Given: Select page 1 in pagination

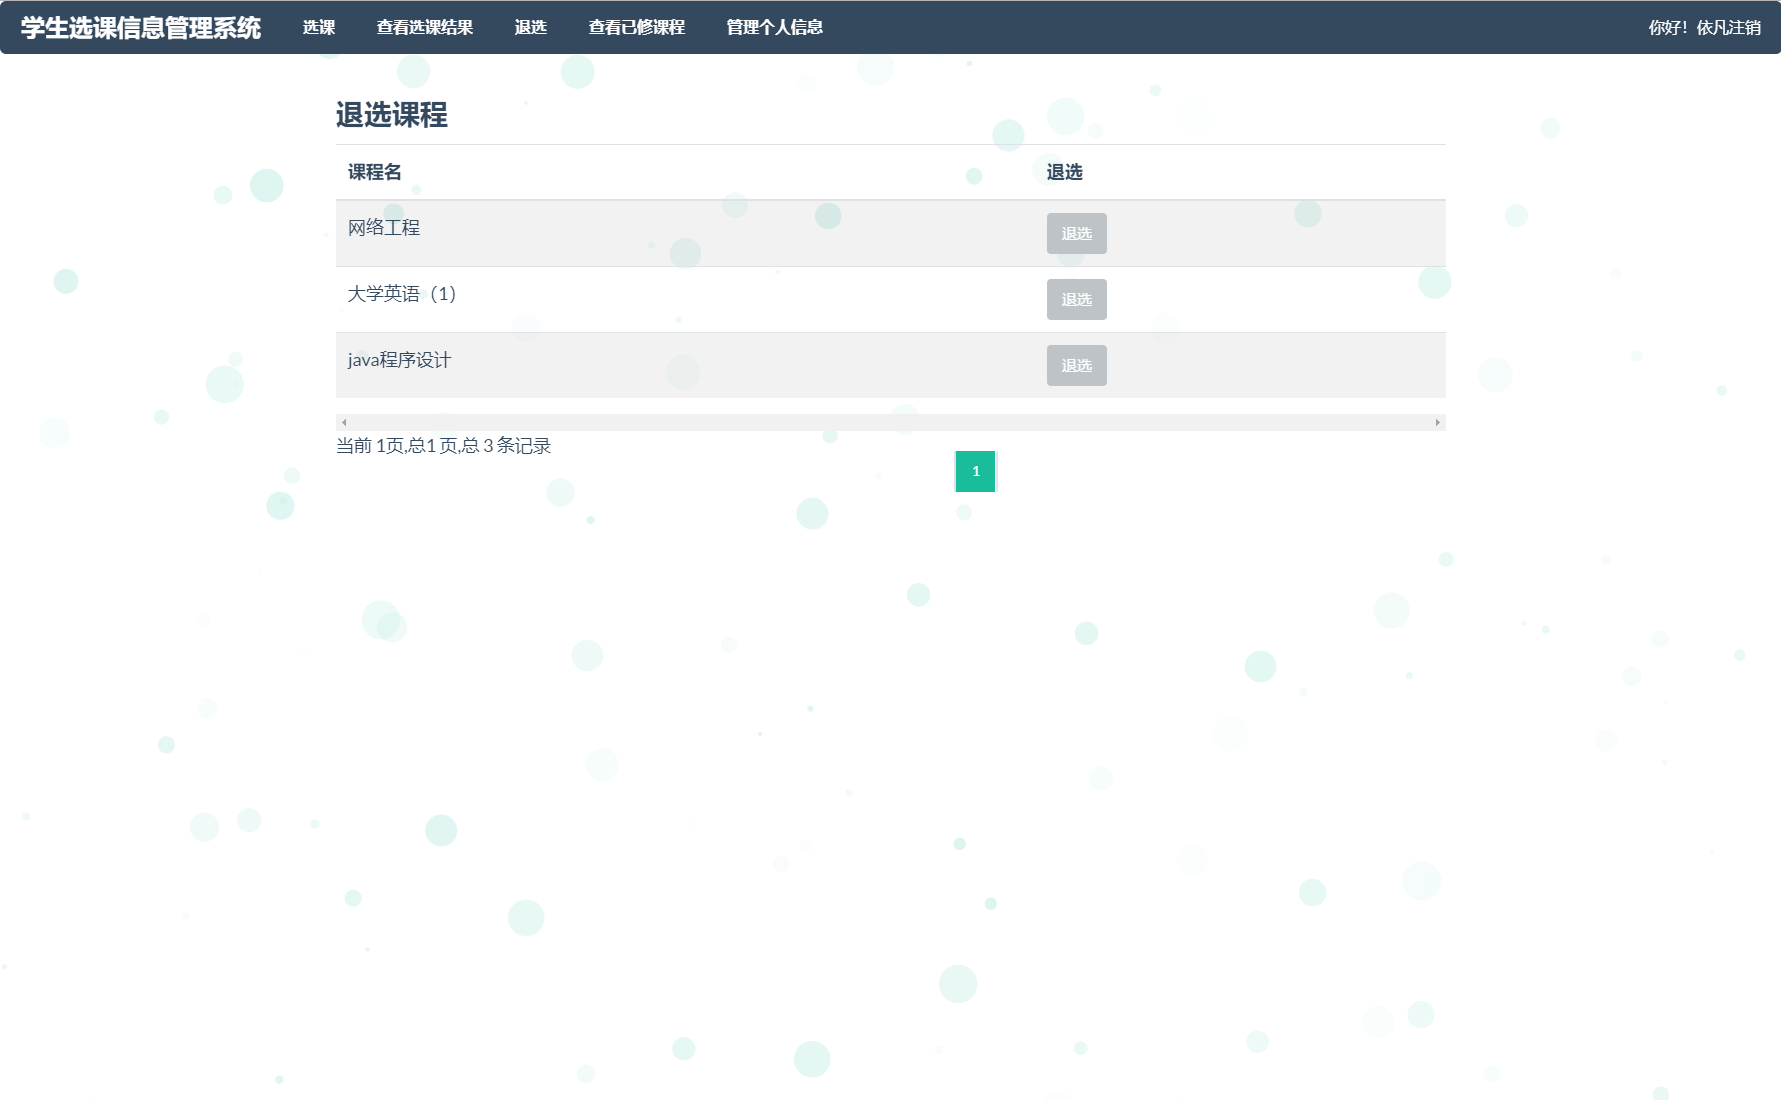Looking at the screenshot, I should (974, 471).
